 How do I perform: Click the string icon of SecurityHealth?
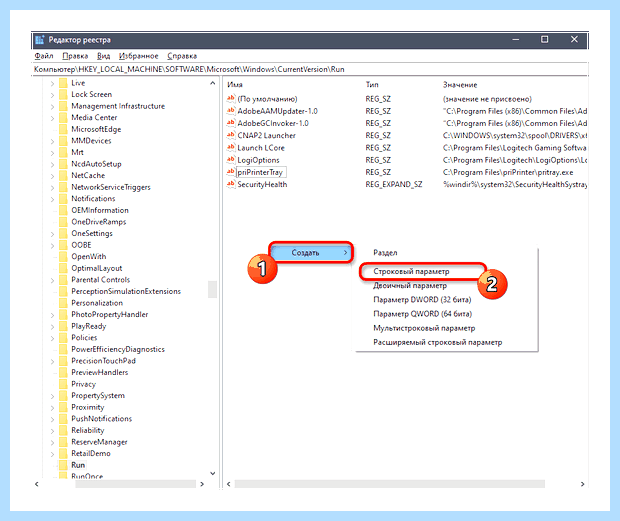[231, 184]
